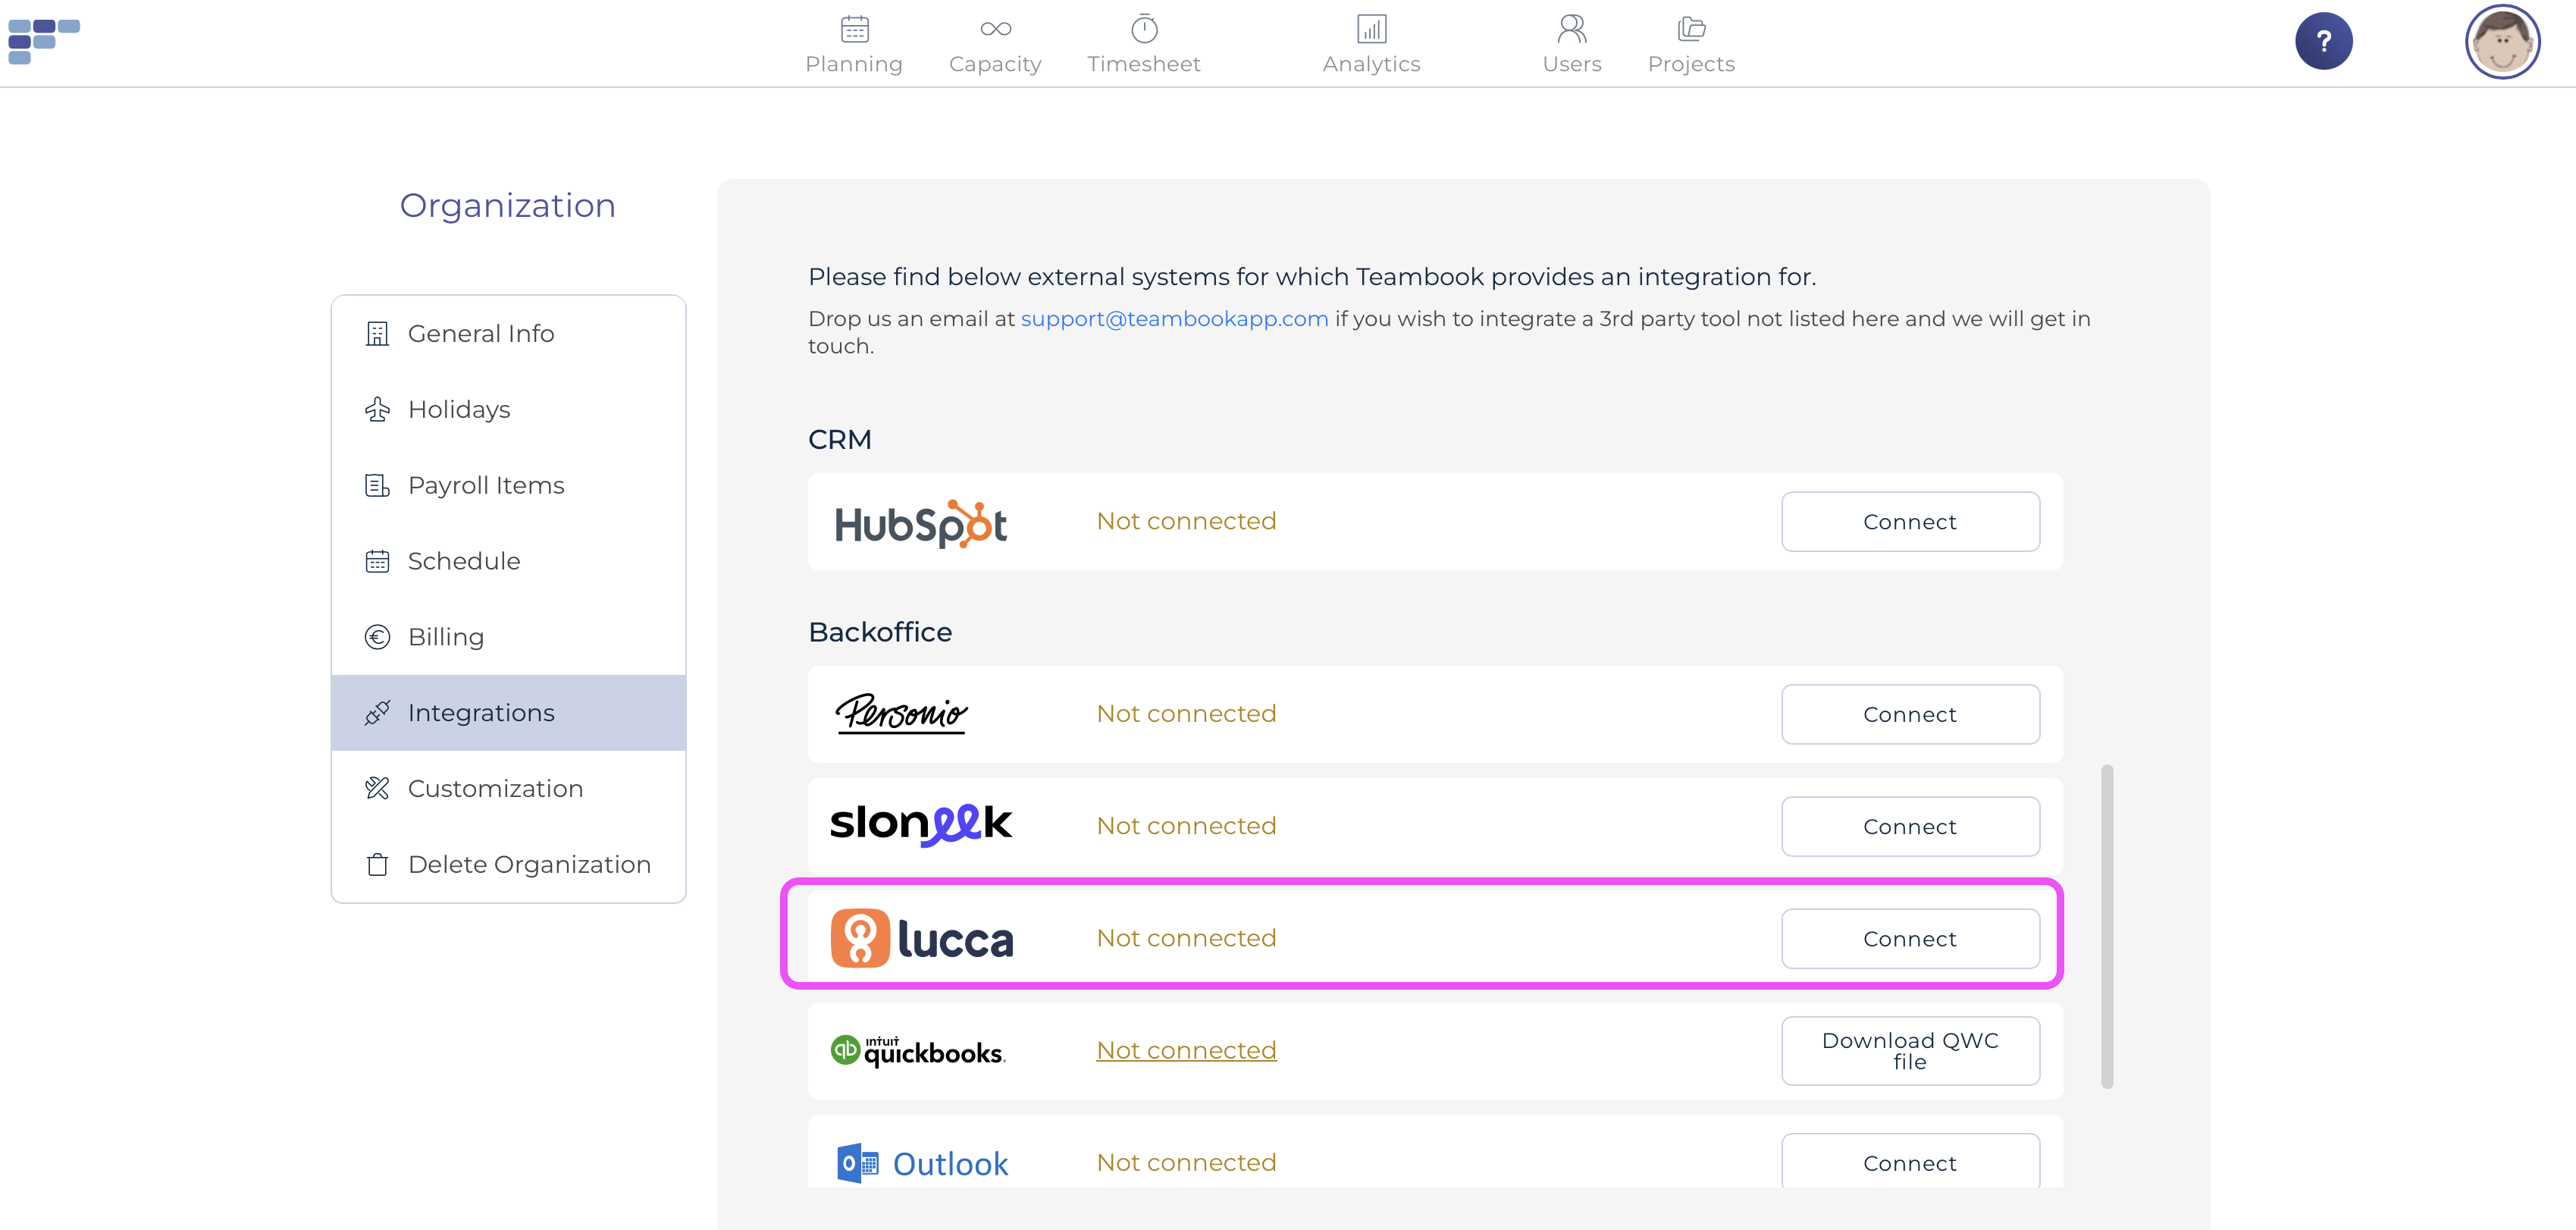Connect the HubSpot integration
Image resolution: width=2576 pixels, height=1230 pixels.
click(1910, 521)
